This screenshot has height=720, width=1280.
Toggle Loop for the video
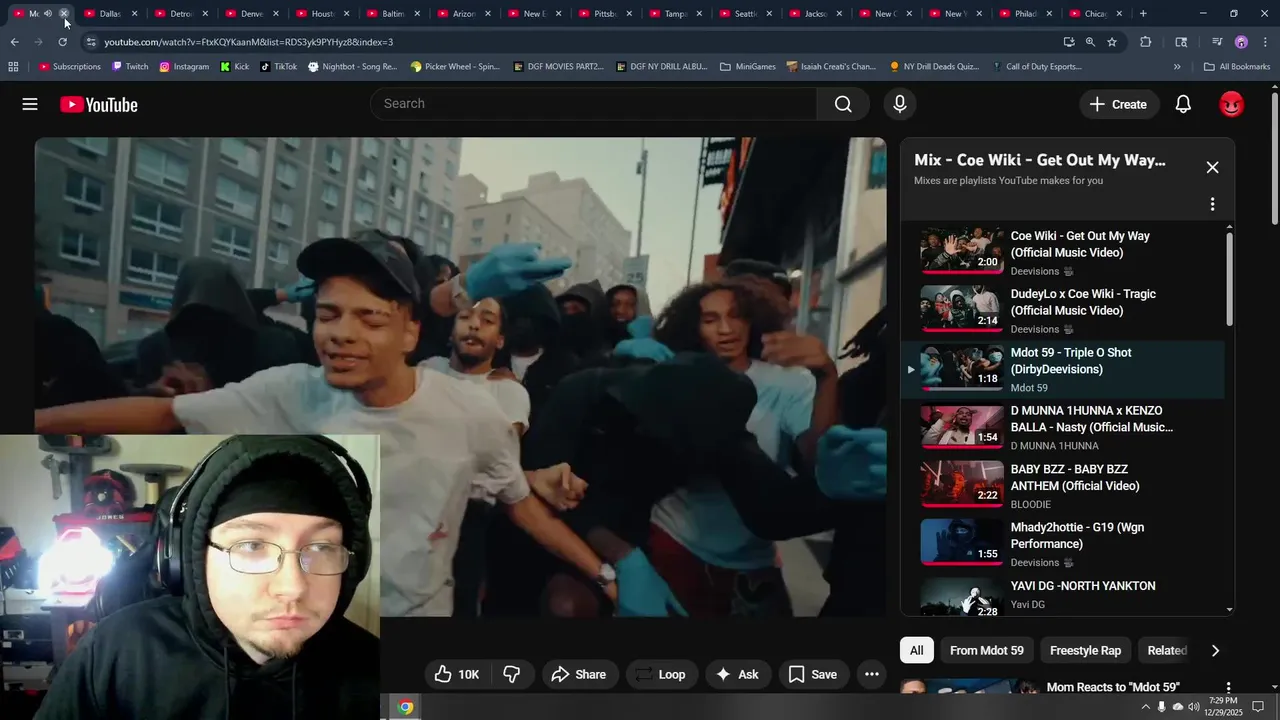pyautogui.click(x=660, y=674)
